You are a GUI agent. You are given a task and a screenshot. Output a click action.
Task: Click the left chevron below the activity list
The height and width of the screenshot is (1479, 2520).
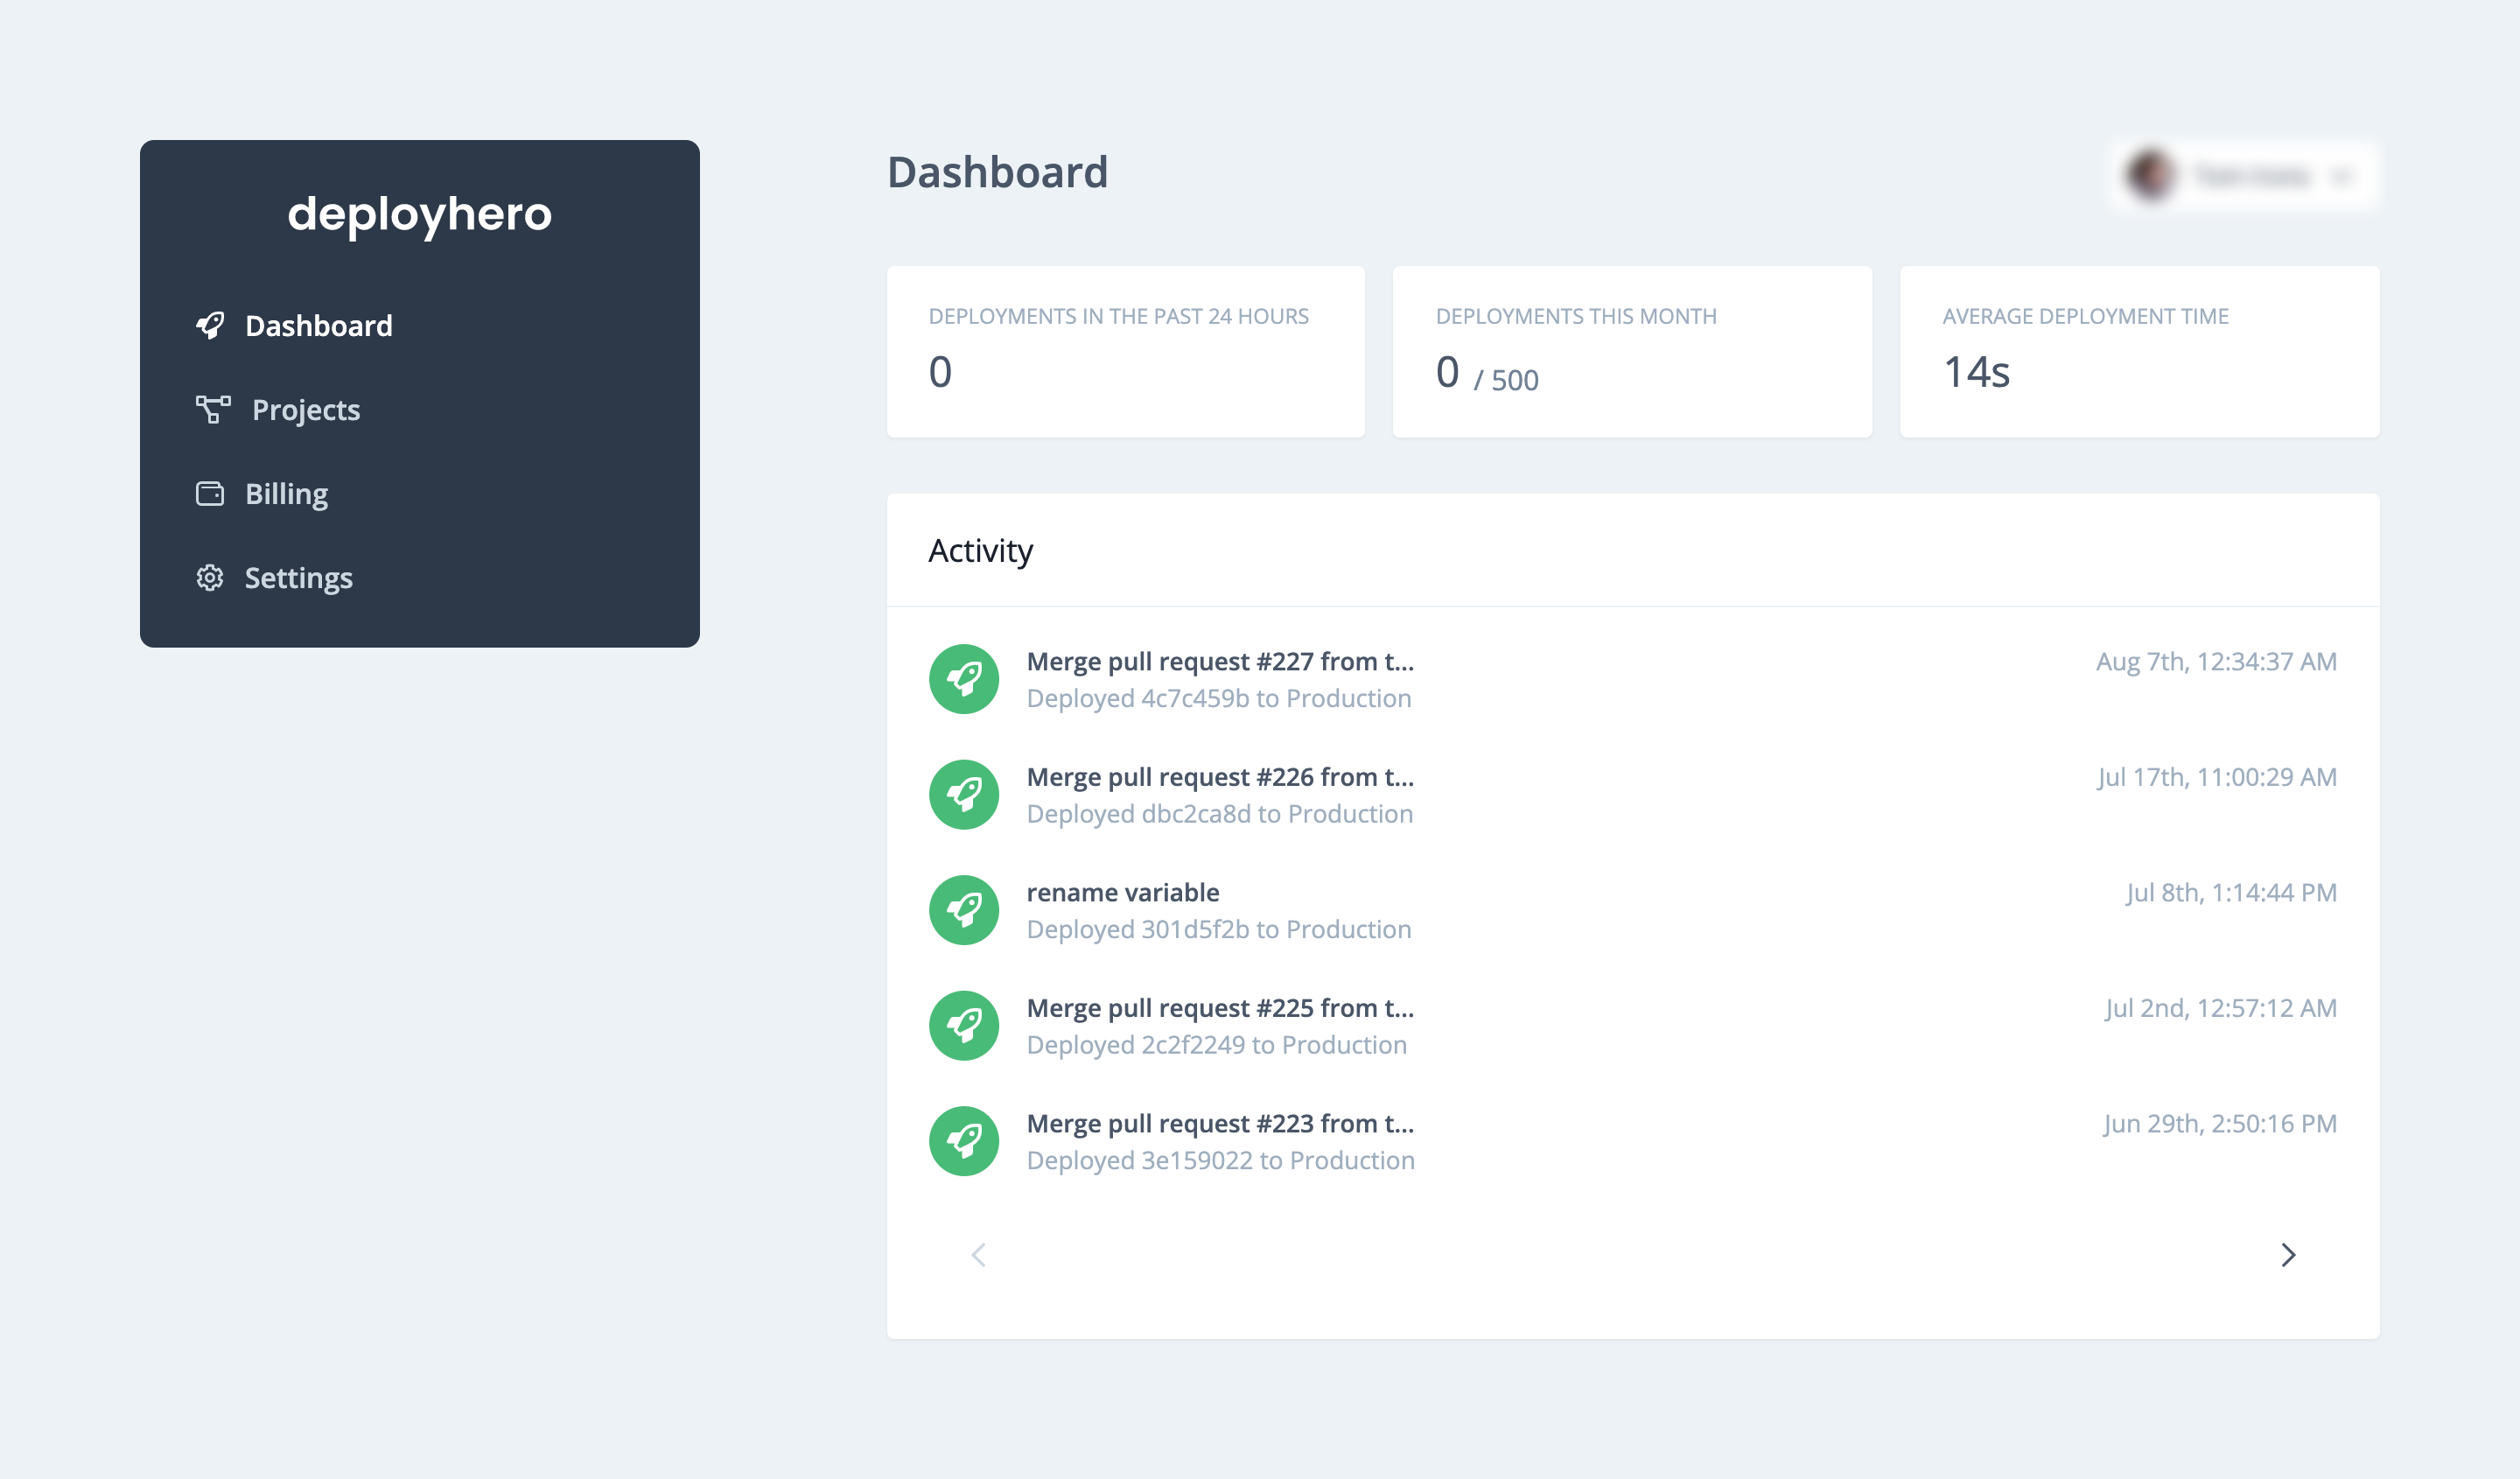(x=978, y=1255)
